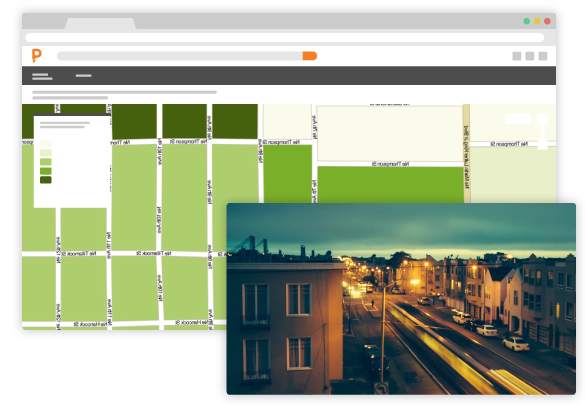This screenshot has height=405, width=585.
Task: Click the green window control dot
Action: pos(526,21)
